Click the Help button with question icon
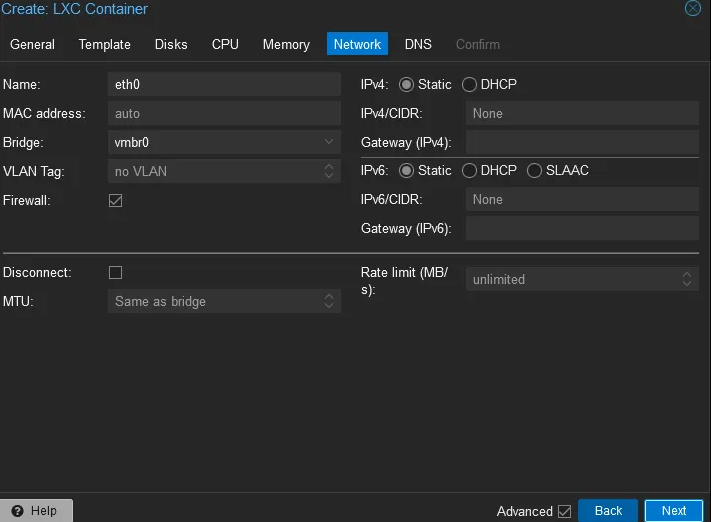Viewport: 711px width, 522px height. point(36,510)
